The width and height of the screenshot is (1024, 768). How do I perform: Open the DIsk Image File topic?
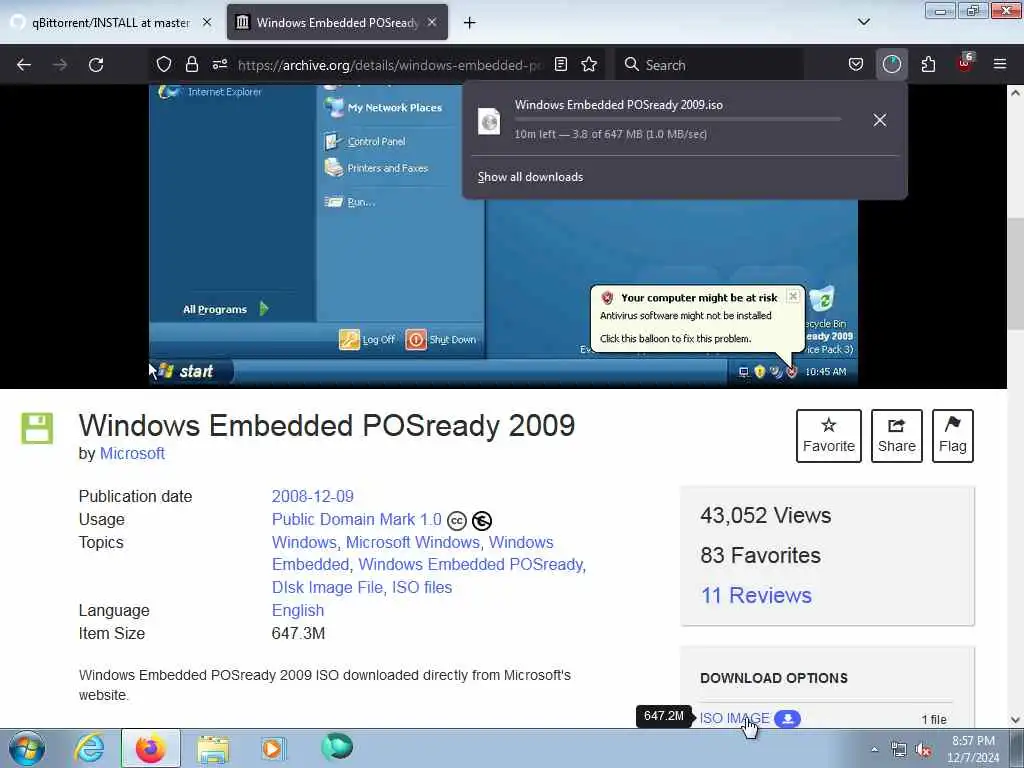click(x=327, y=587)
